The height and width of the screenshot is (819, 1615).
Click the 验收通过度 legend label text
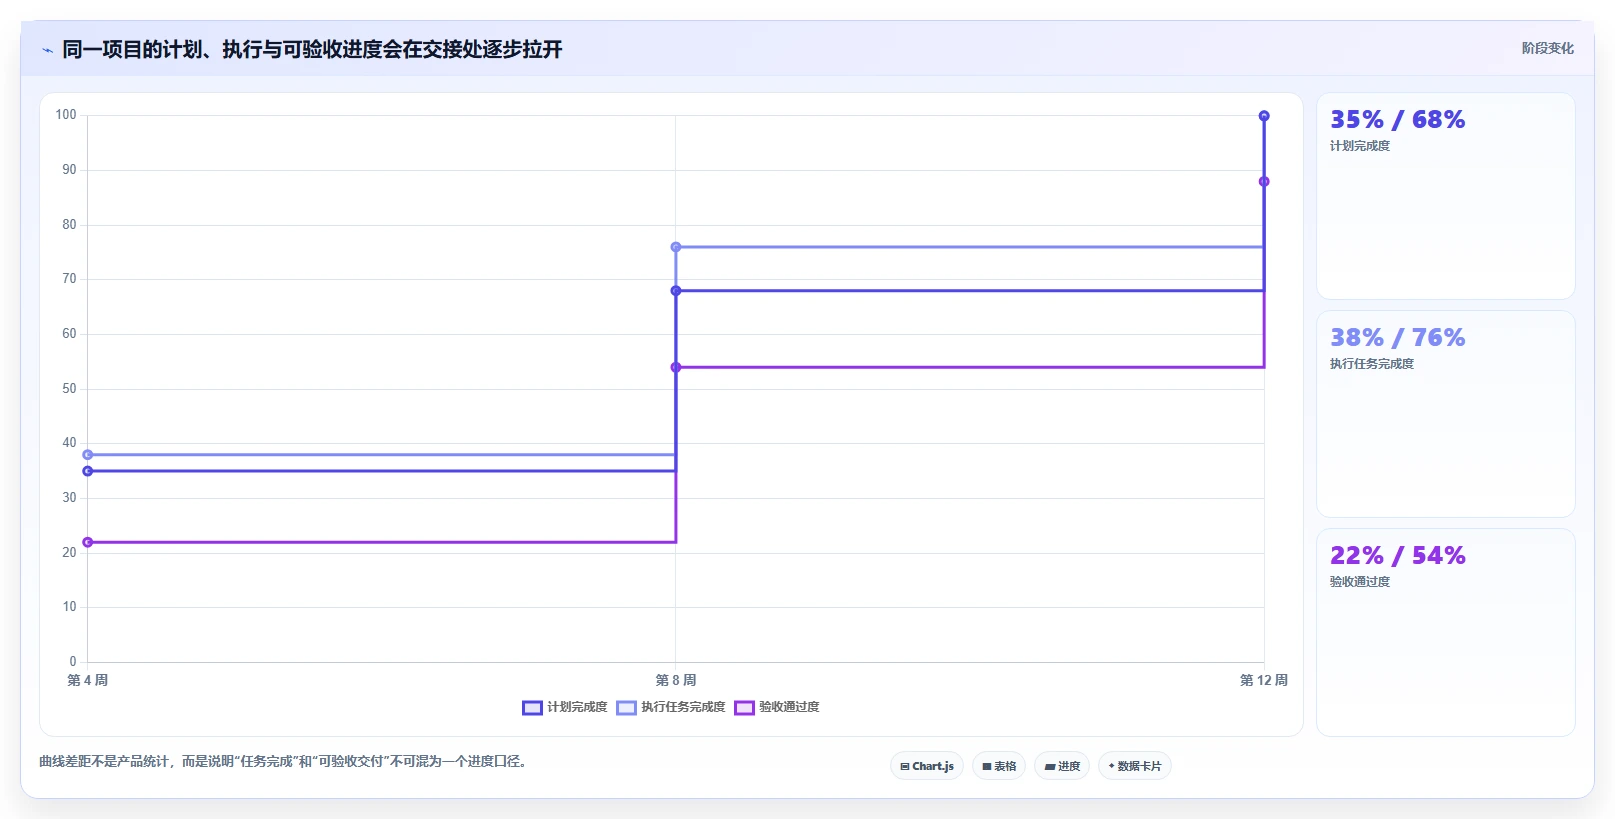click(789, 707)
